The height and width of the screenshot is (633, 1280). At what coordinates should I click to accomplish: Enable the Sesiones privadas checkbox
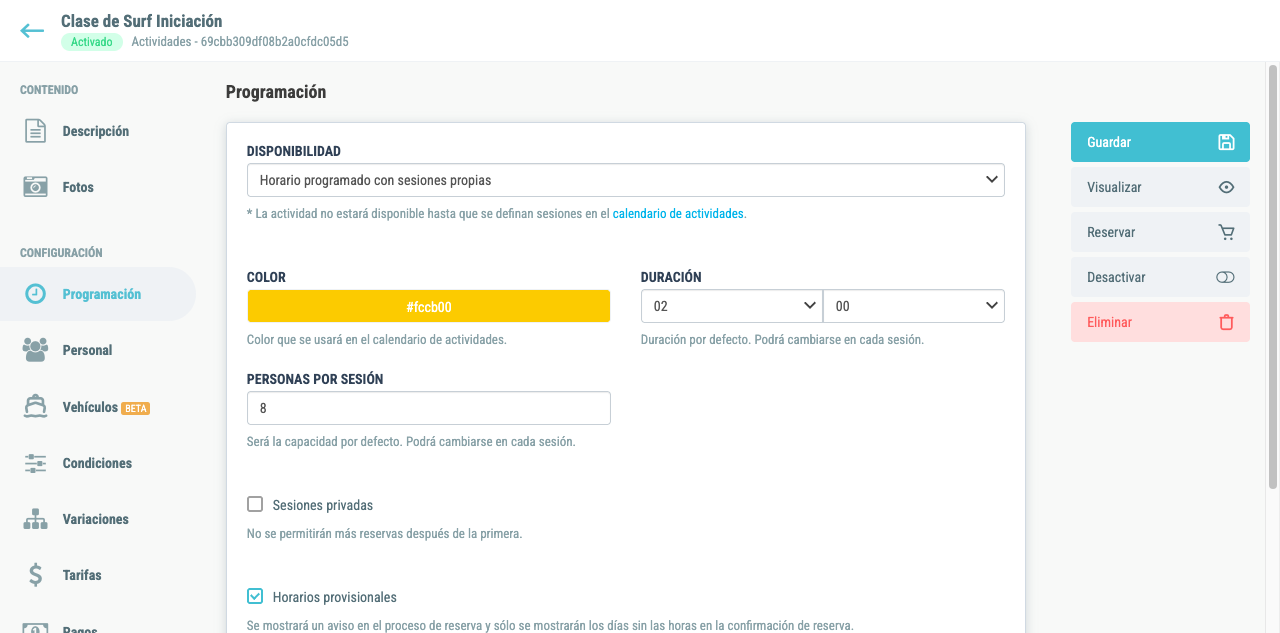[x=255, y=504]
